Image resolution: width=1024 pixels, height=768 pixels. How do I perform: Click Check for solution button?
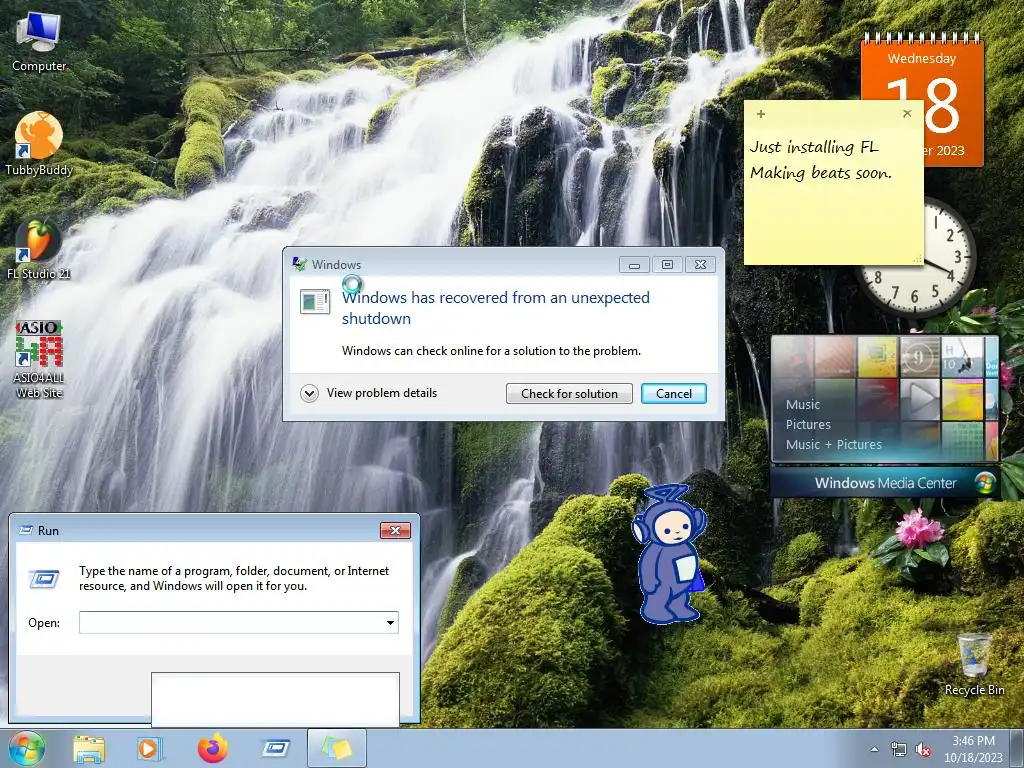(569, 394)
